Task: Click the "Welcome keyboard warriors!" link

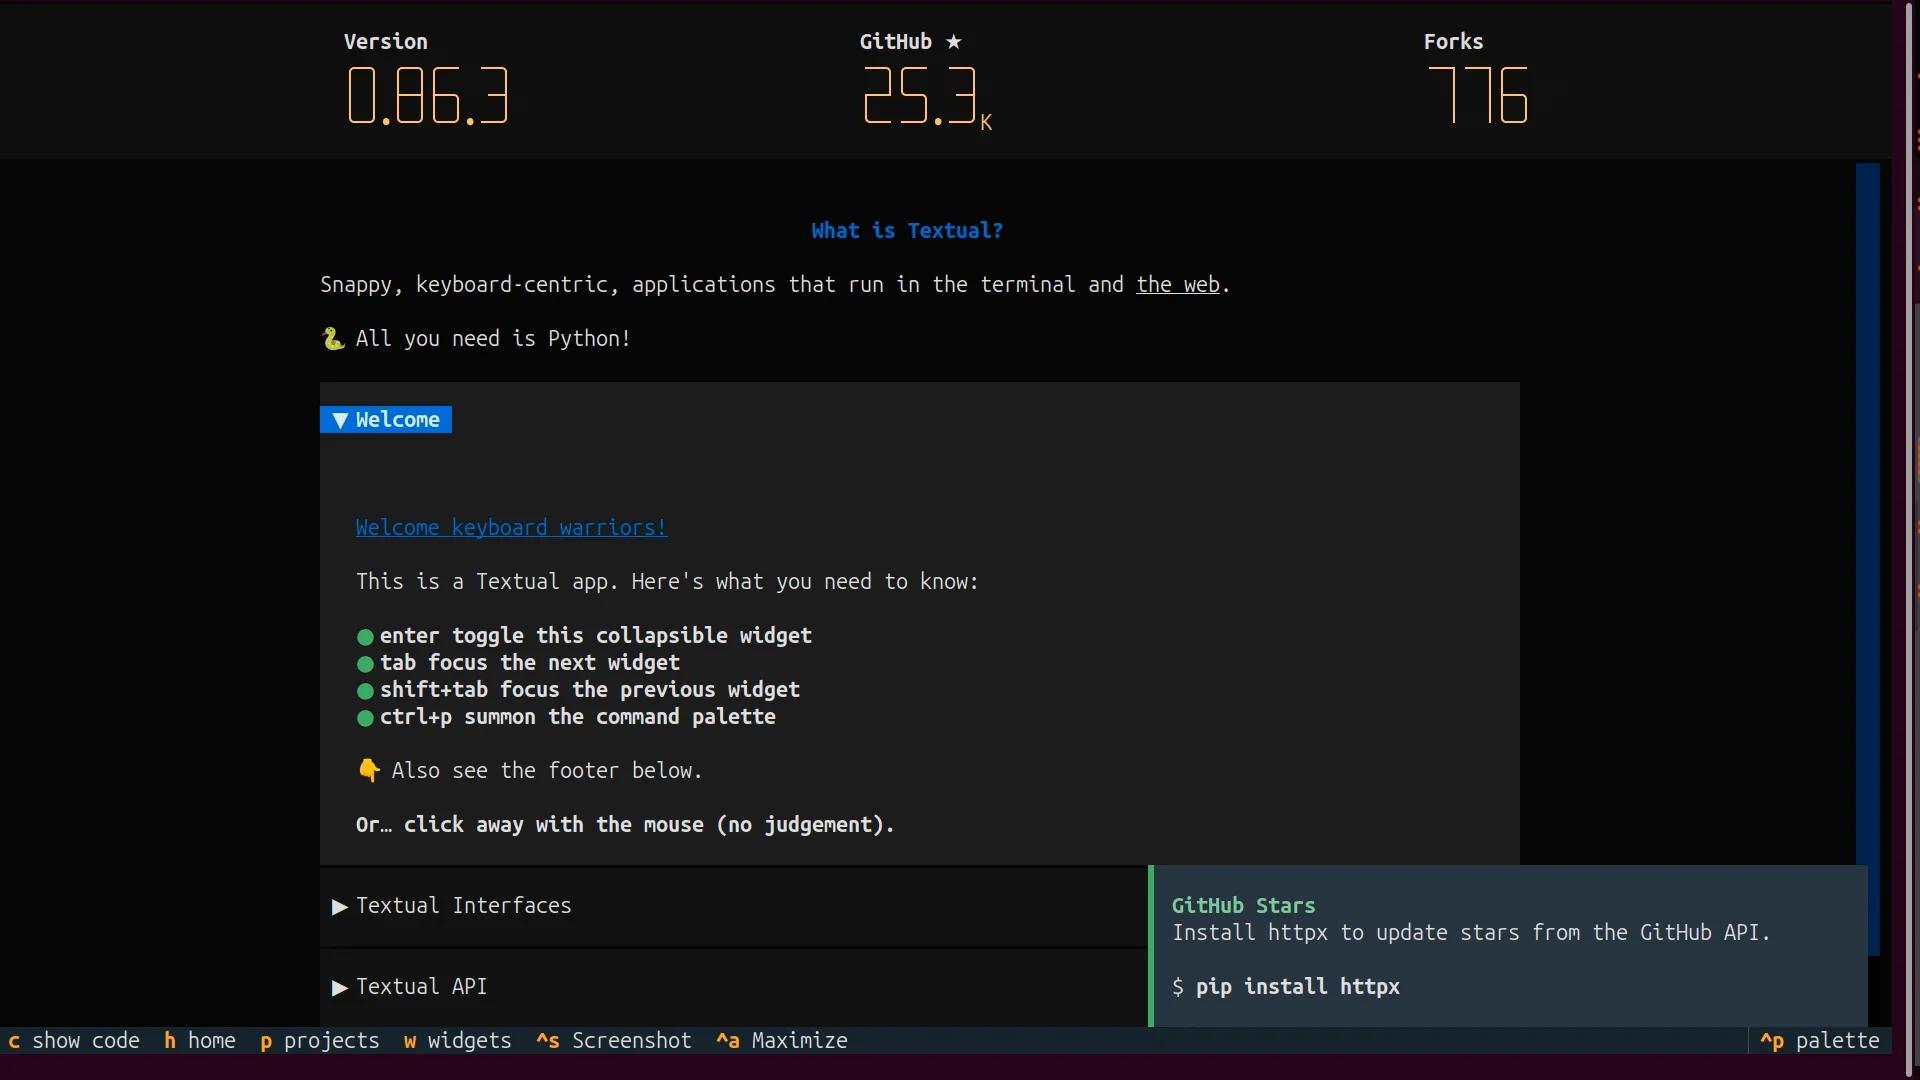Action: point(511,528)
